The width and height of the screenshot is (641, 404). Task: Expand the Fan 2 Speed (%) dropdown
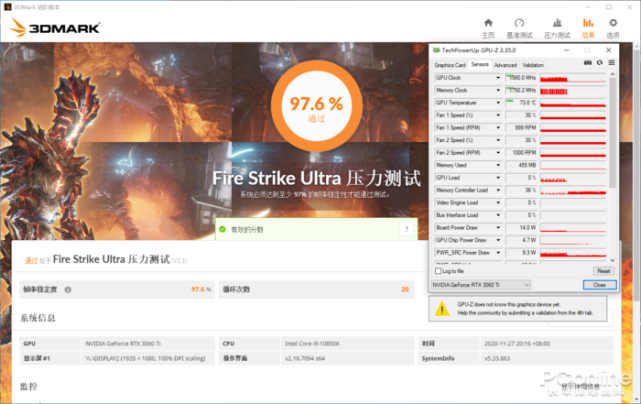(498, 140)
